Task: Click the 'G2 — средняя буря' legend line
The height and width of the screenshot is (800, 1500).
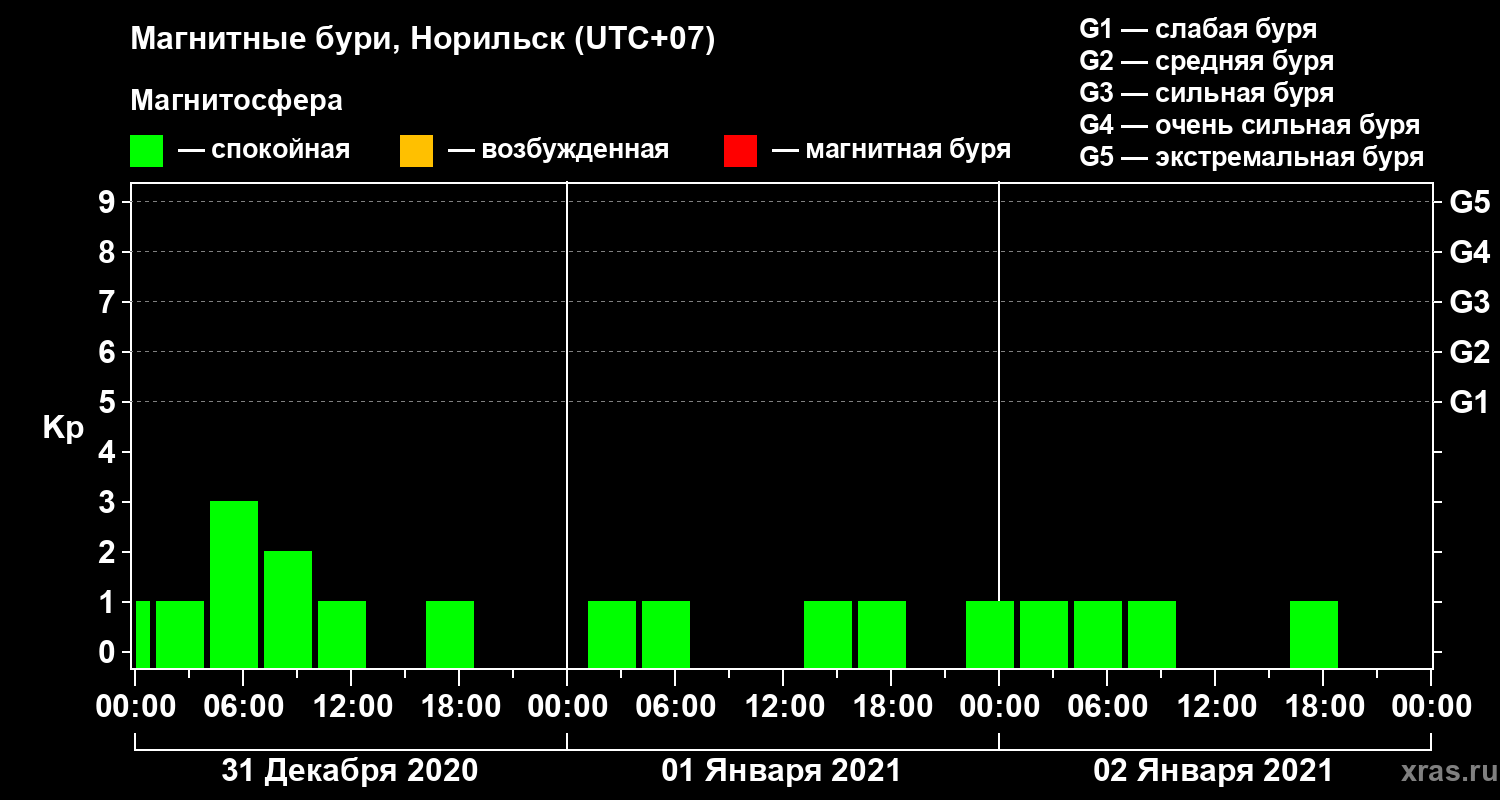Action: click(1206, 61)
